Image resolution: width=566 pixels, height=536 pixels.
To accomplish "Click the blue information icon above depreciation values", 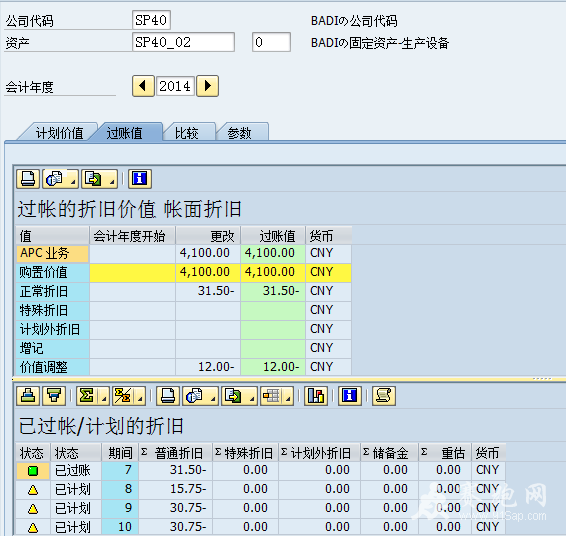I will tap(140, 179).
